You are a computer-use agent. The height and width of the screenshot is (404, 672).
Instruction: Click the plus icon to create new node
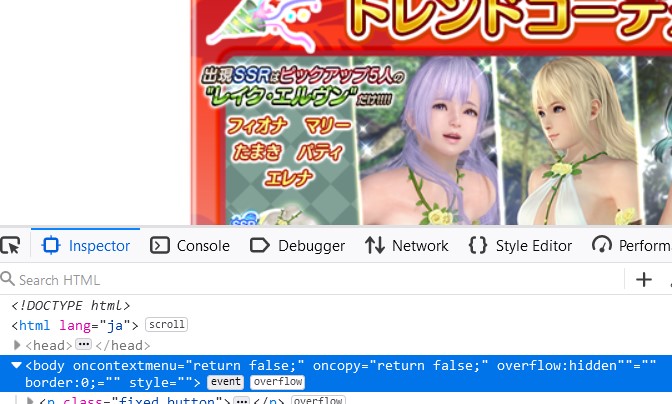pos(644,280)
